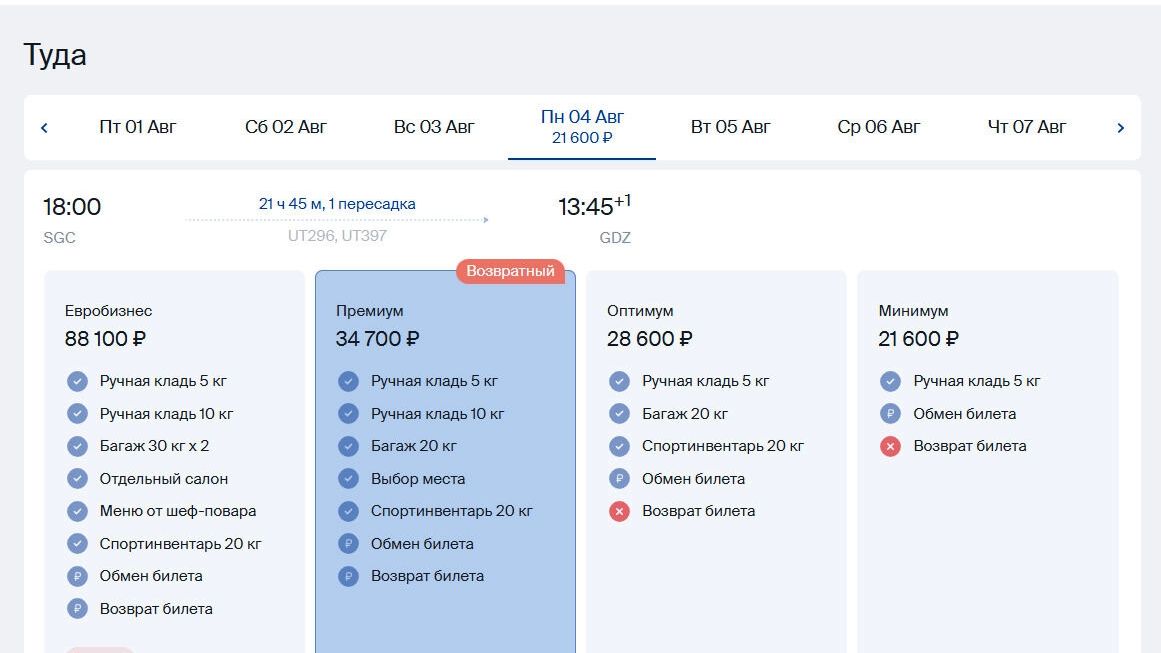The image size is (1161, 653).
Task: Click ruble icon by Обмен билета in Минимум
Action: click(x=890, y=414)
